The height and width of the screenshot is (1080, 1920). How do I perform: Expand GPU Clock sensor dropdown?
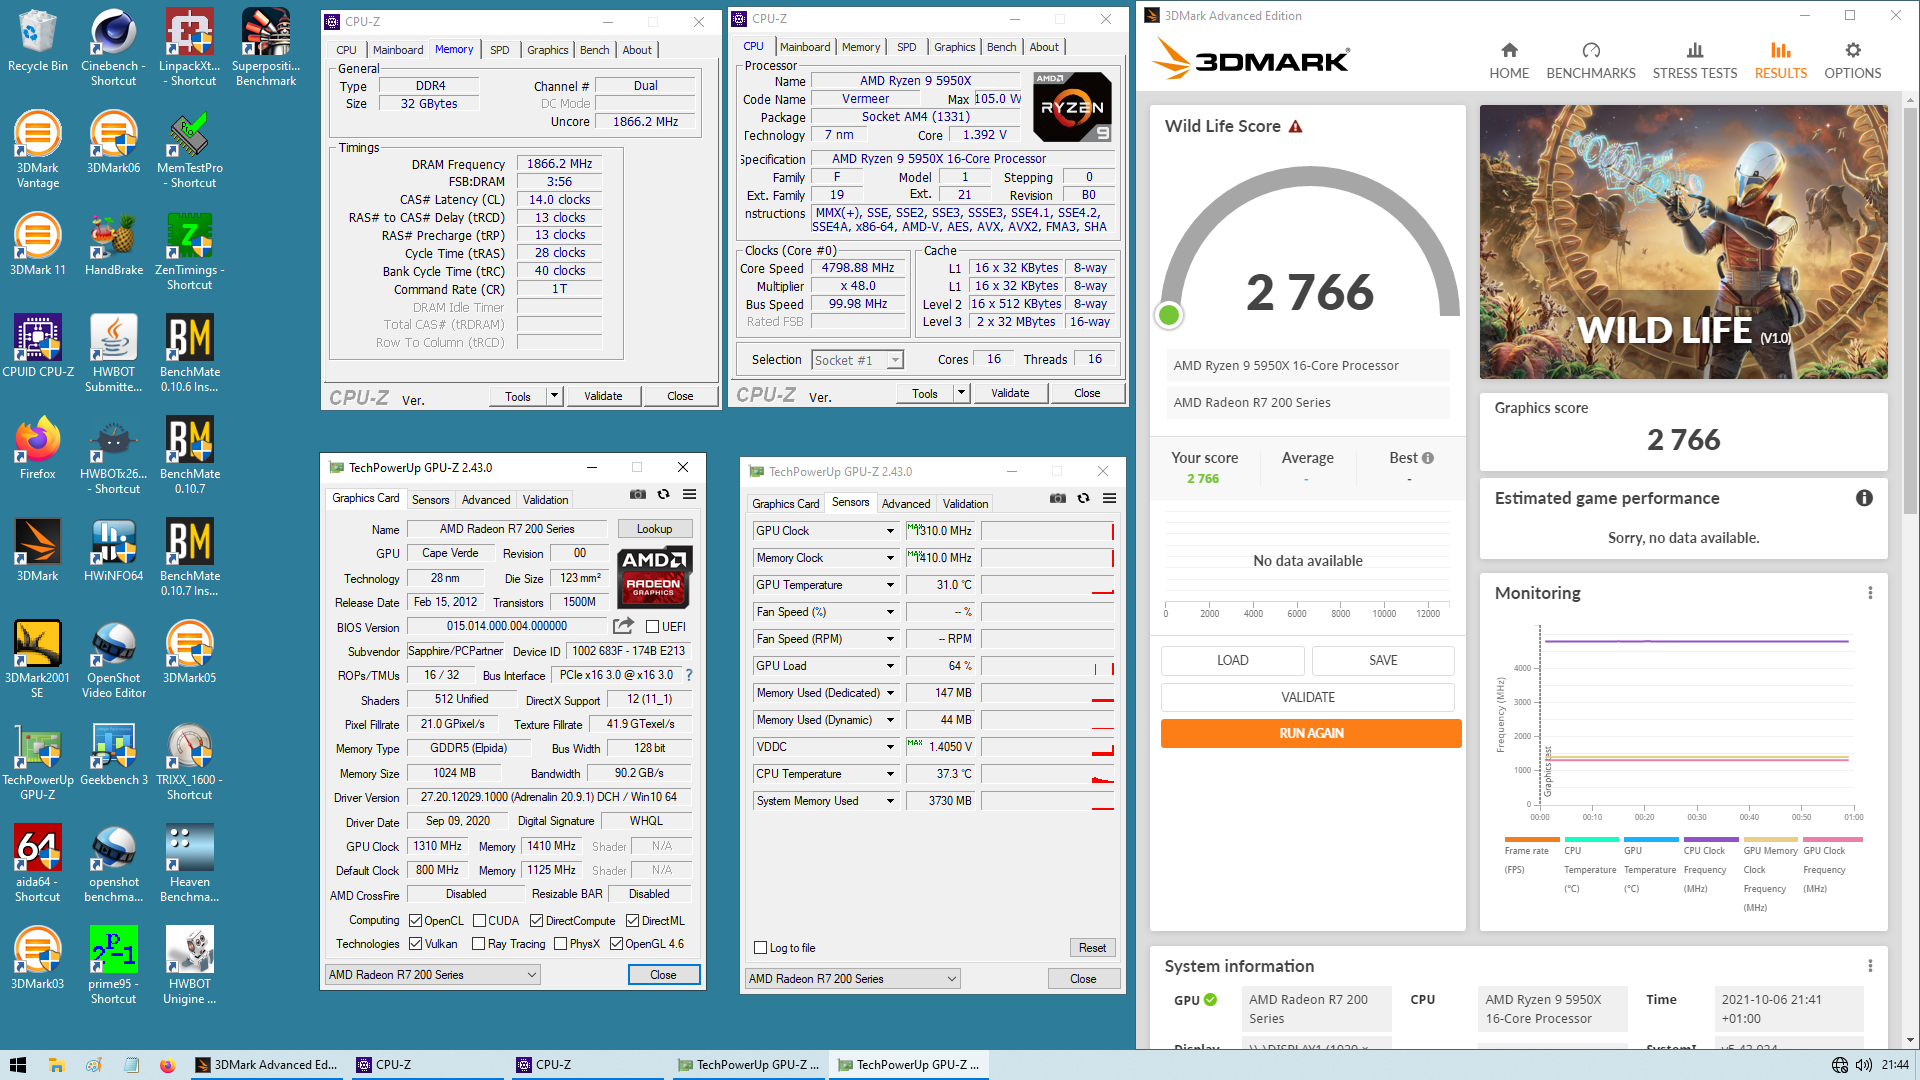coord(889,531)
